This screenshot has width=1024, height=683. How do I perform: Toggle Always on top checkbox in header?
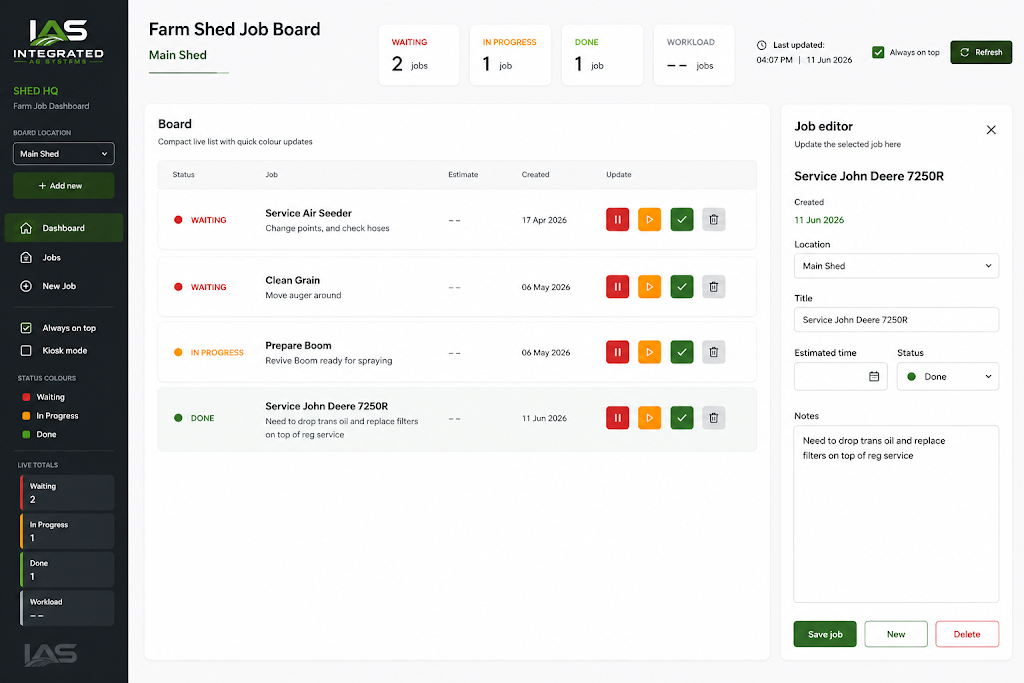point(878,52)
